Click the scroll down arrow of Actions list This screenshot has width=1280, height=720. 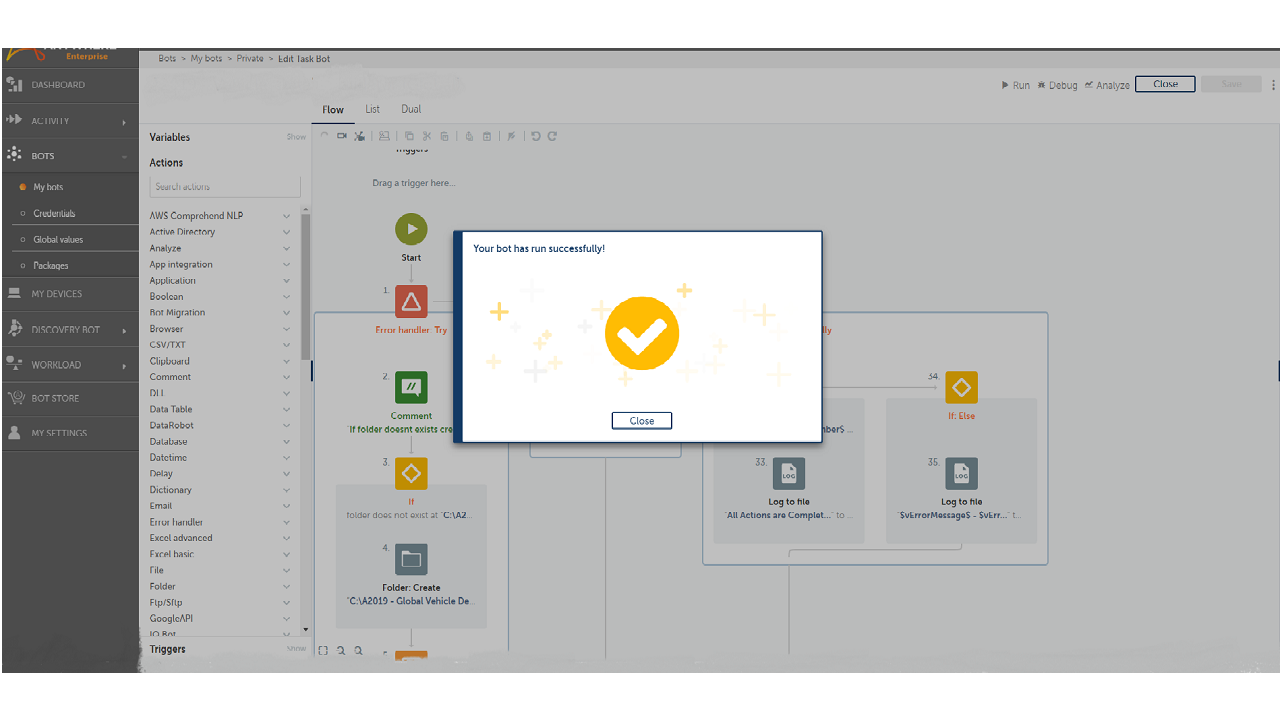tap(306, 631)
